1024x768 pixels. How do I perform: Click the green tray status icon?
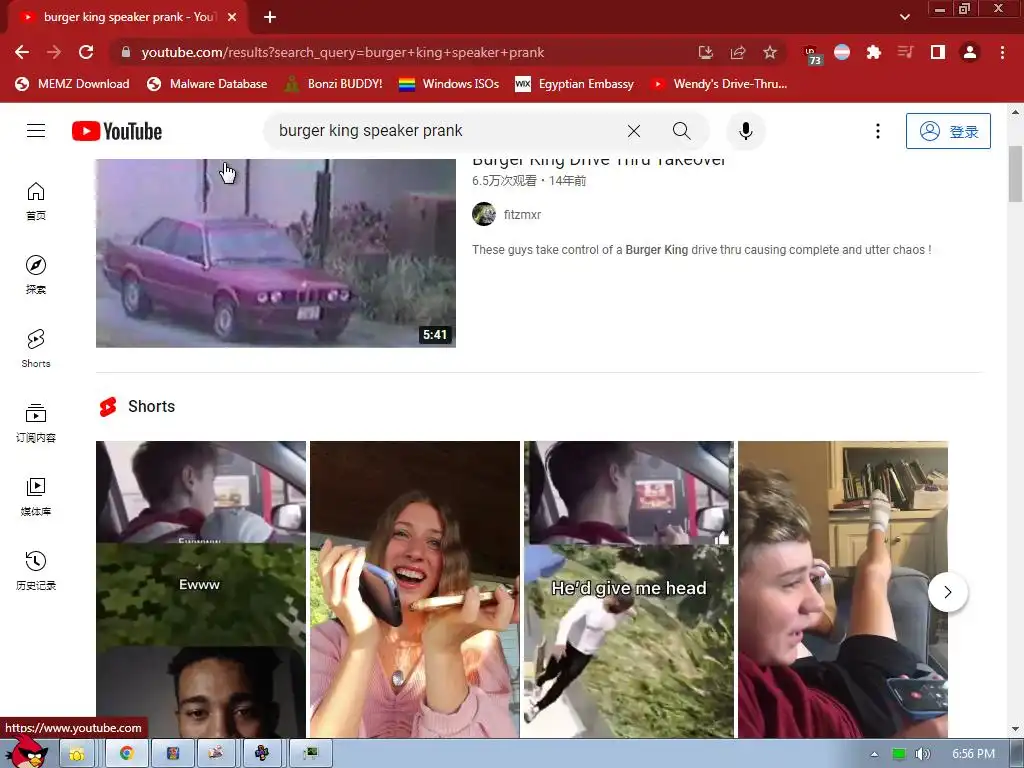coord(899,754)
